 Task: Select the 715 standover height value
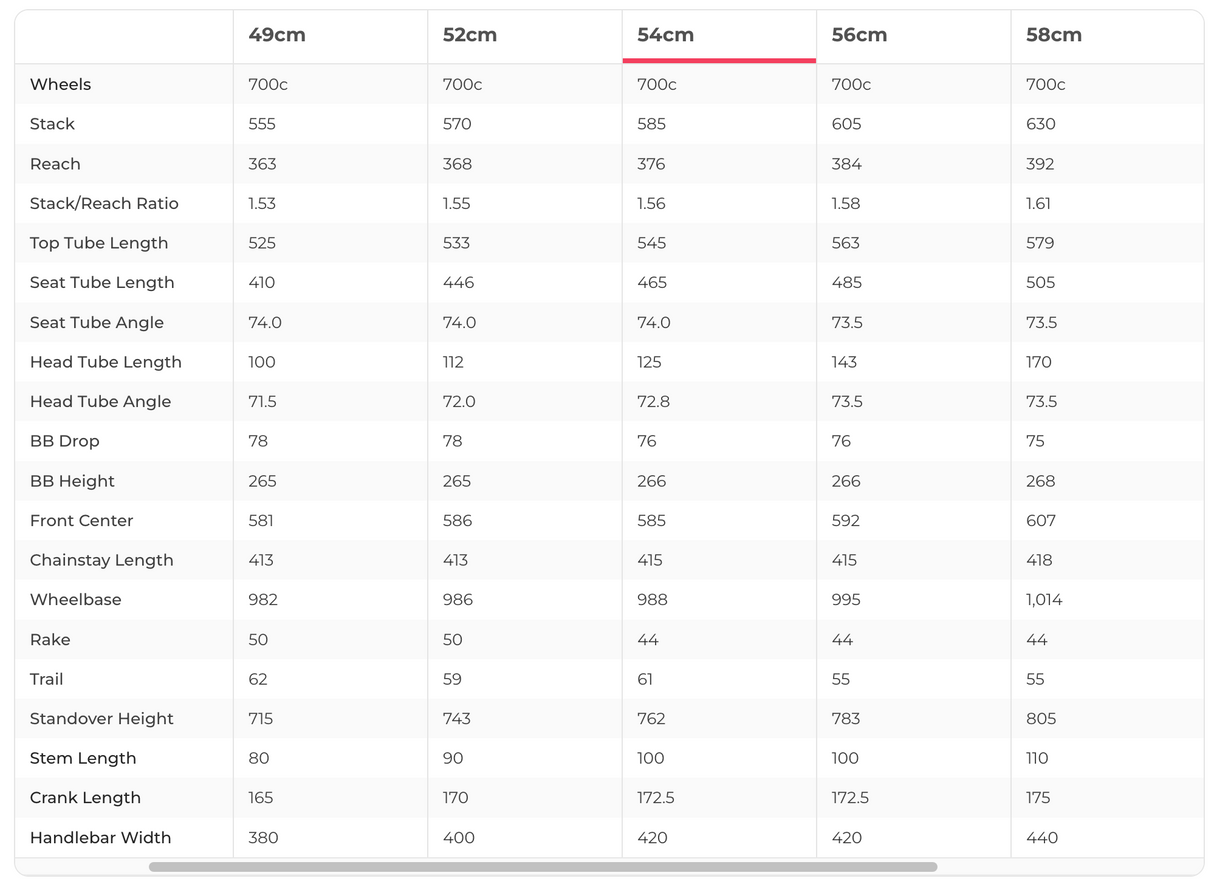(x=260, y=718)
